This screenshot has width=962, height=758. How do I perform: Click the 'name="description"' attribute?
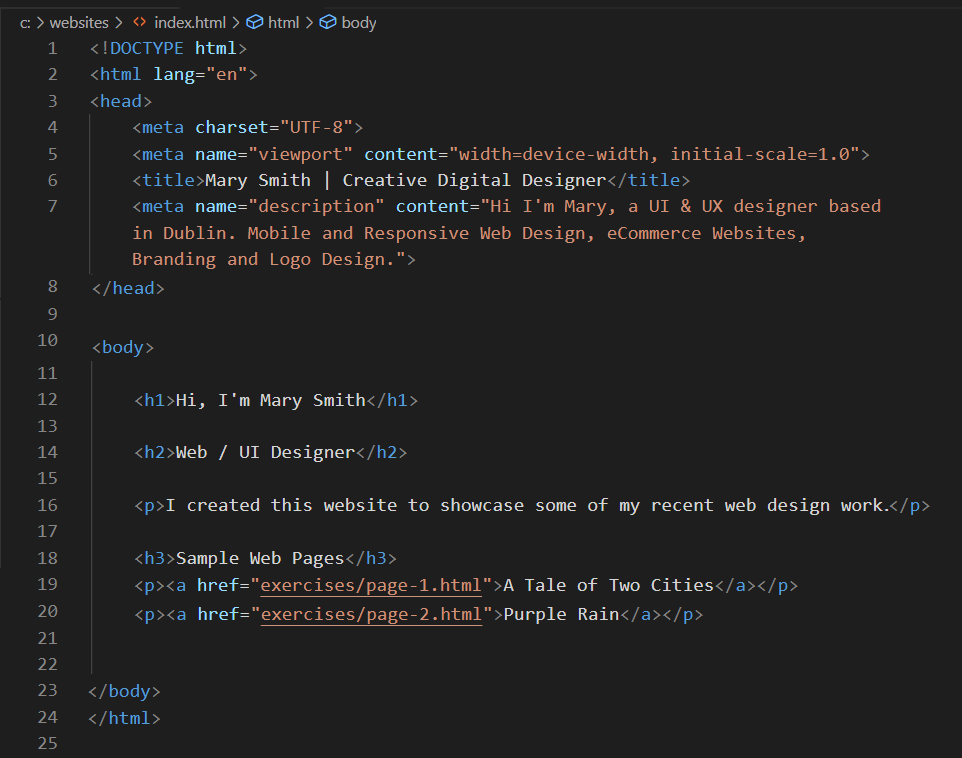click(x=290, y=206)
